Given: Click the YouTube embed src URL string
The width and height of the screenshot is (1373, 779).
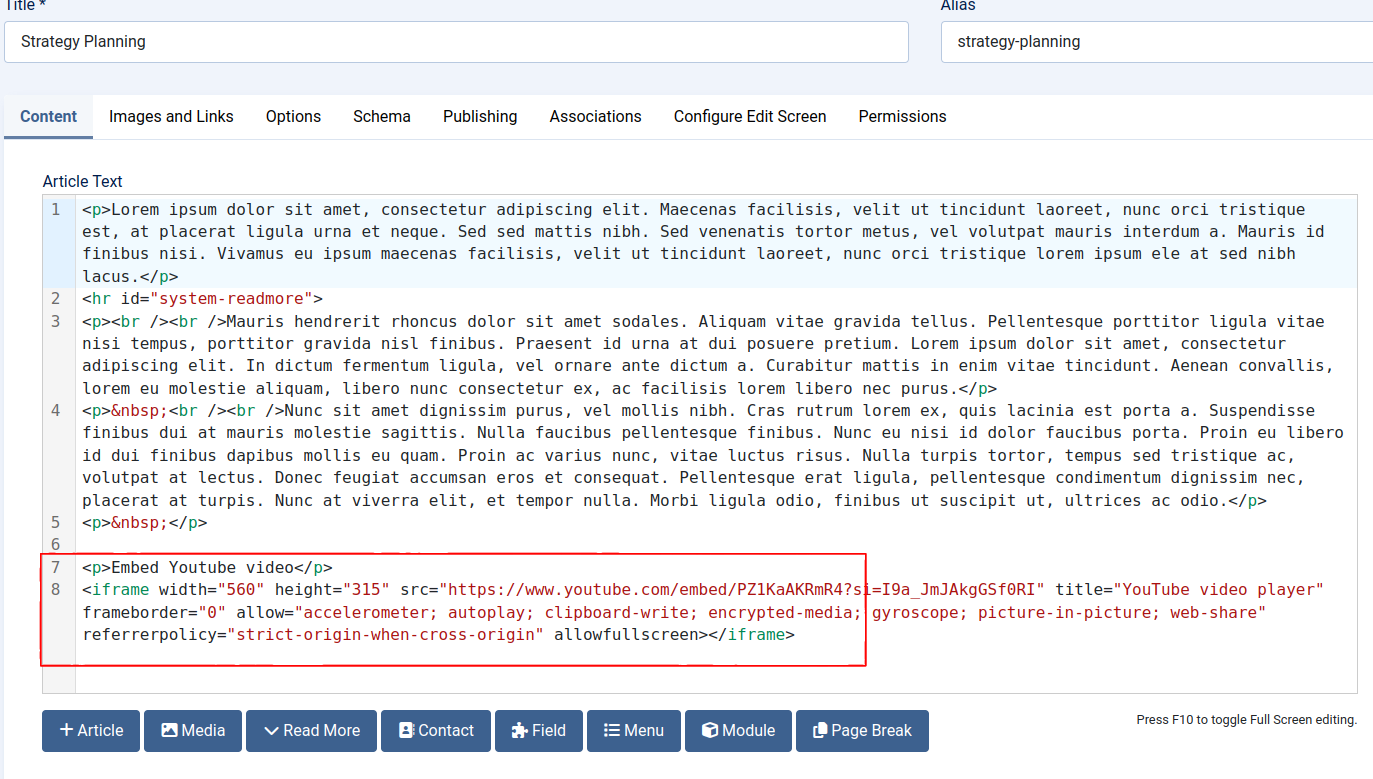Looking at the screenshot, I should (742, 590).
